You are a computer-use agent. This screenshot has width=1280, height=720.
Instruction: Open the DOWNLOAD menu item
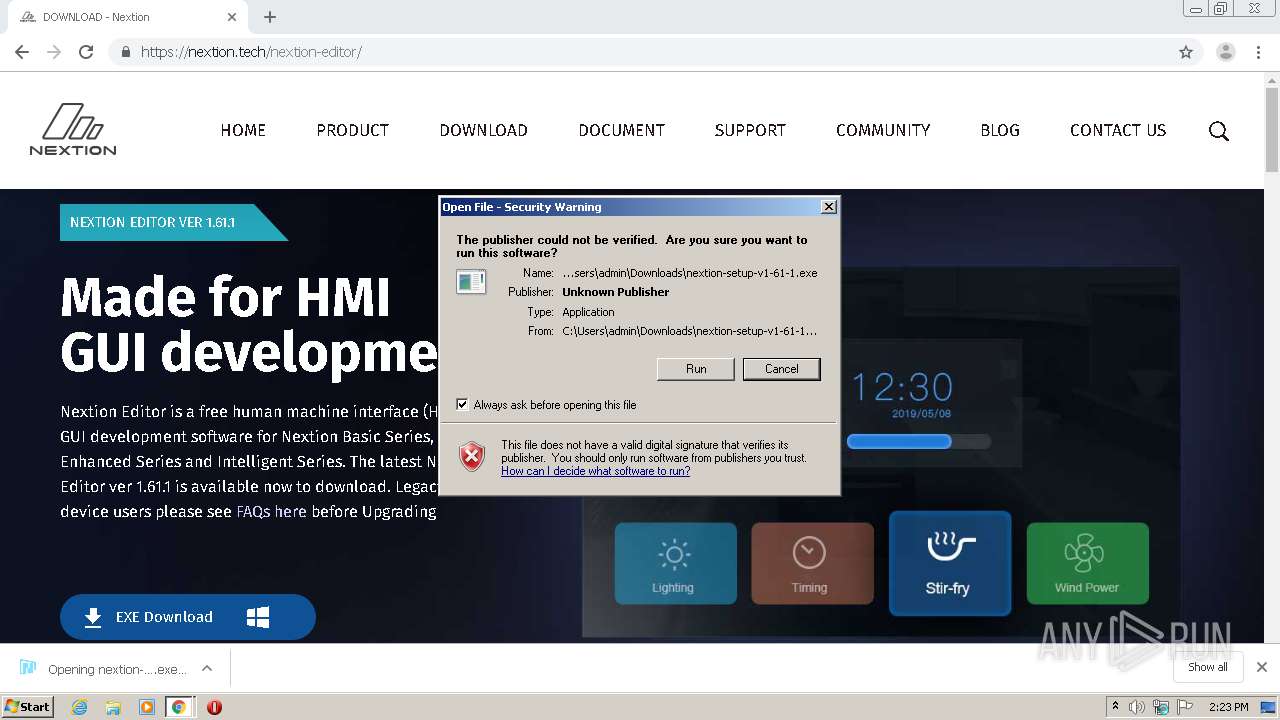(x=483, y=130)
